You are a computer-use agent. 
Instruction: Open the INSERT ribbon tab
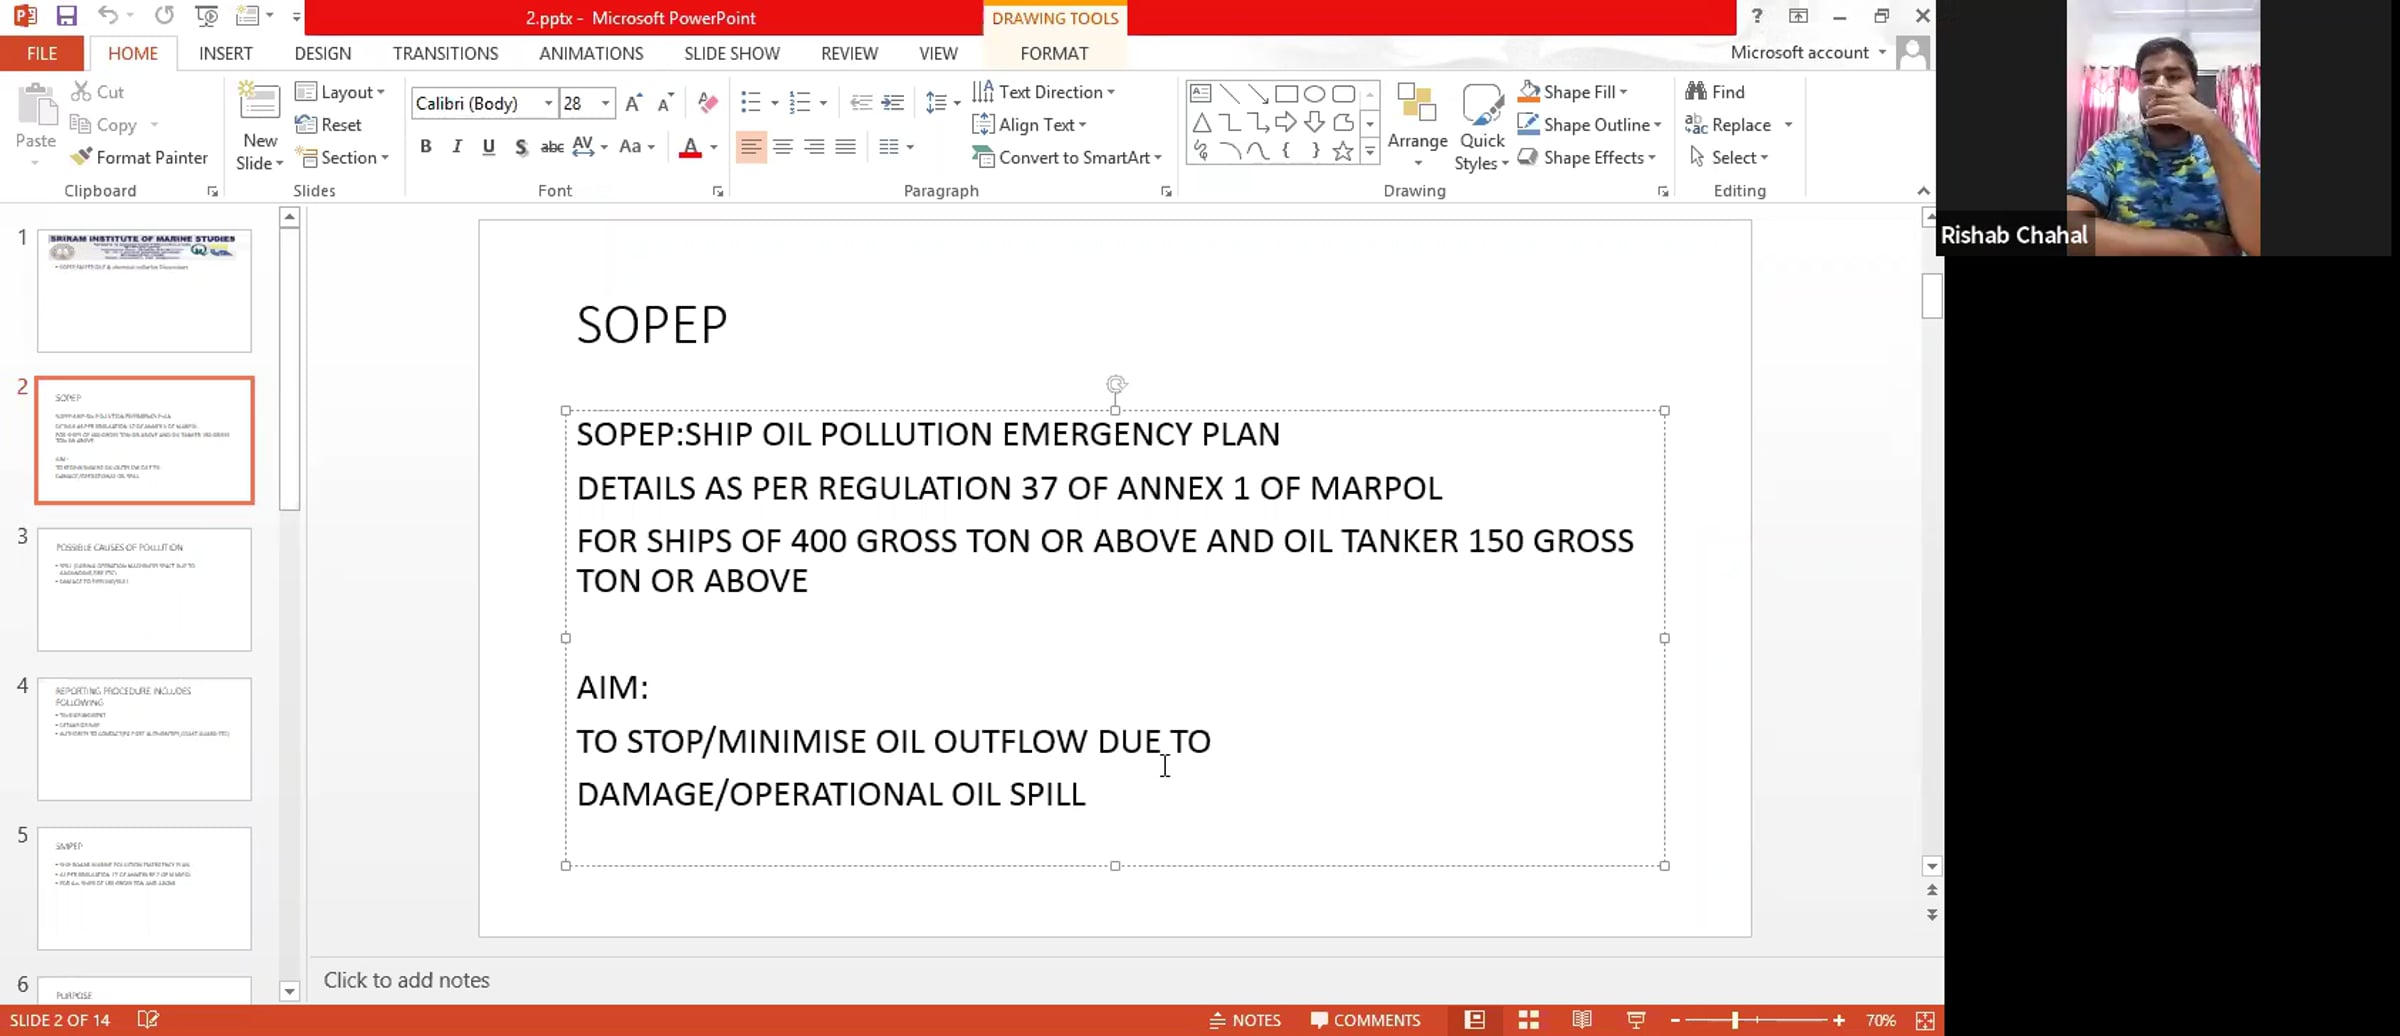pos(225,53)
